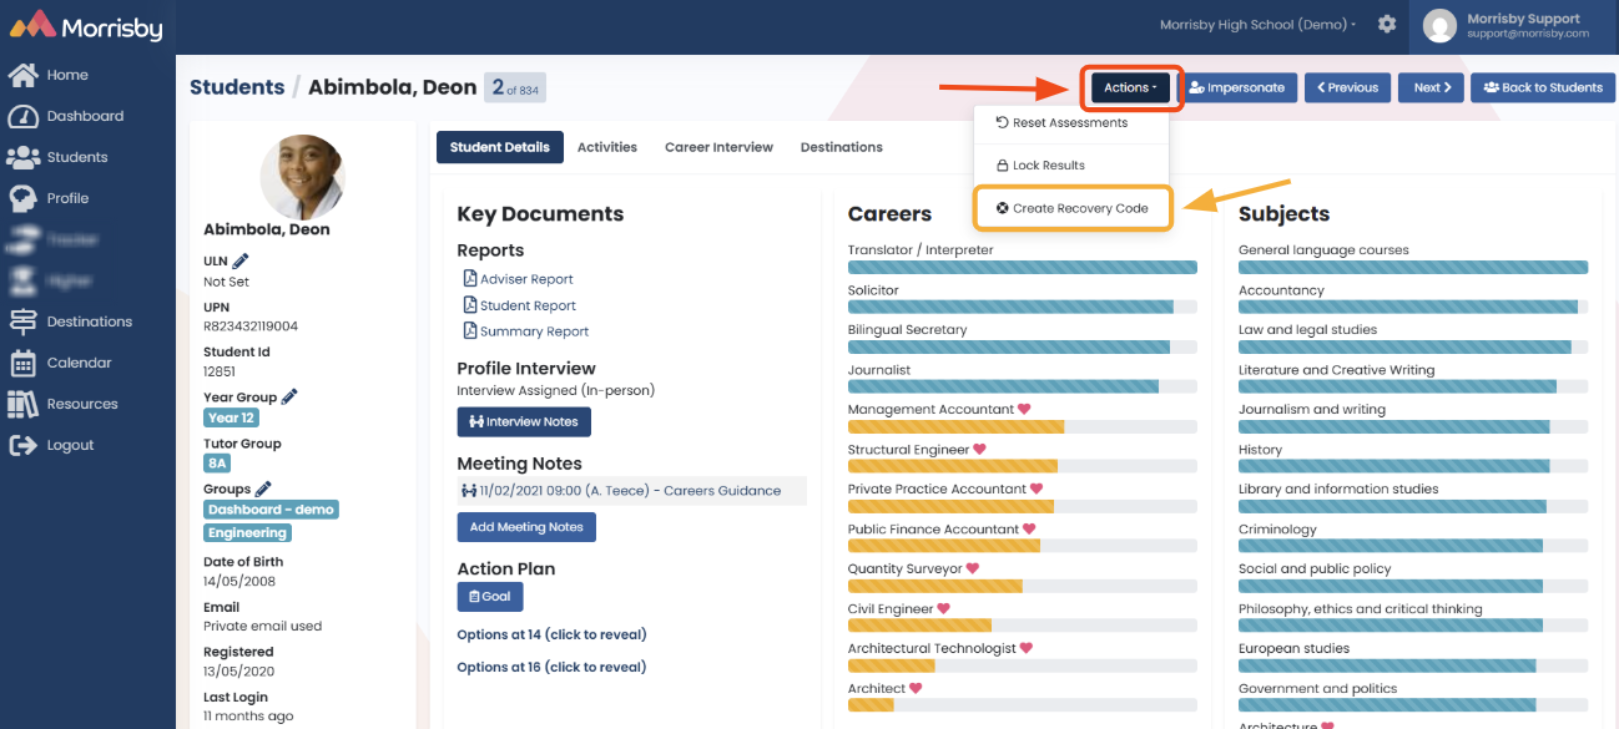1619x729 pixels.
Task: Toggle heart on Civil Engineer
Action: coord(943,608)
